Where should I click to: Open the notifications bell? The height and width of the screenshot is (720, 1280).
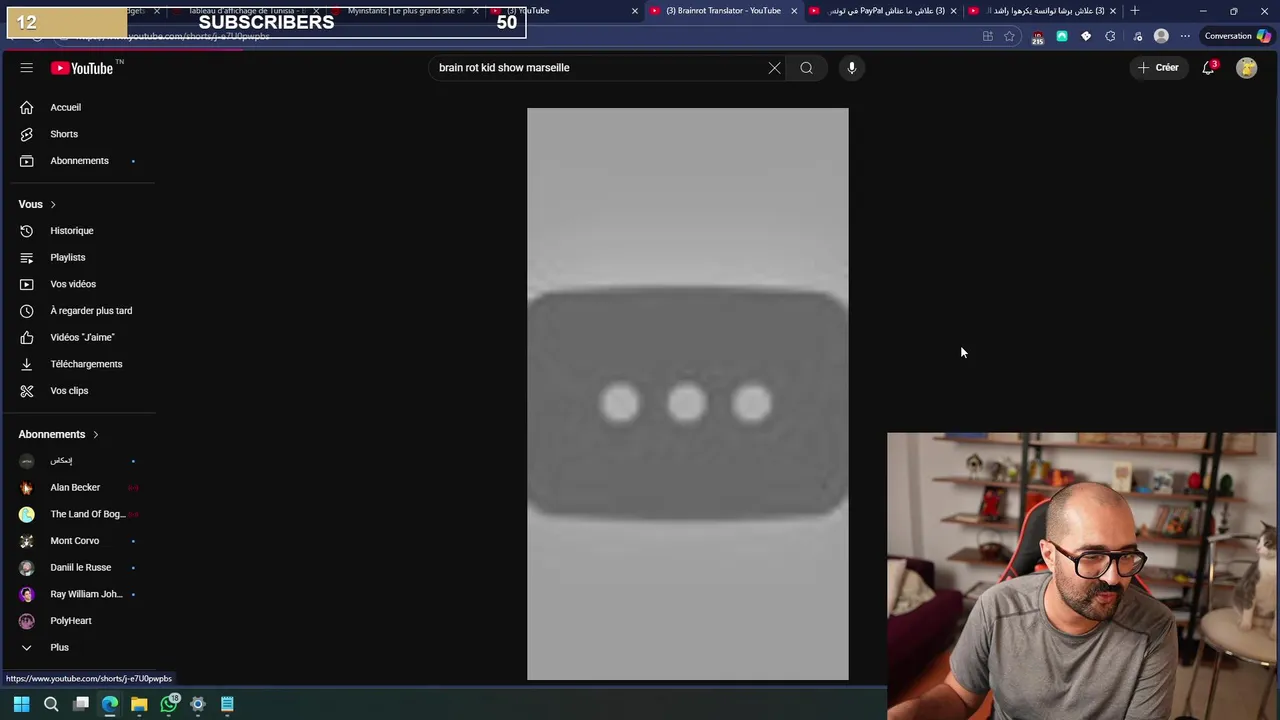(1208, 68)
